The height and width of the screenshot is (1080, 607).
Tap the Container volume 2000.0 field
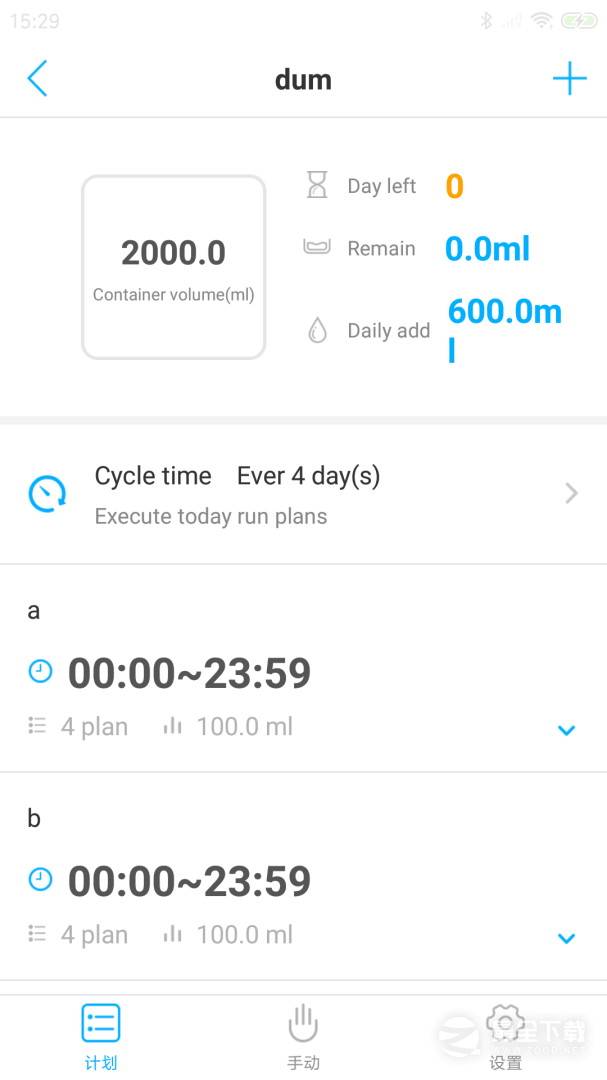[x=173, y=266]
